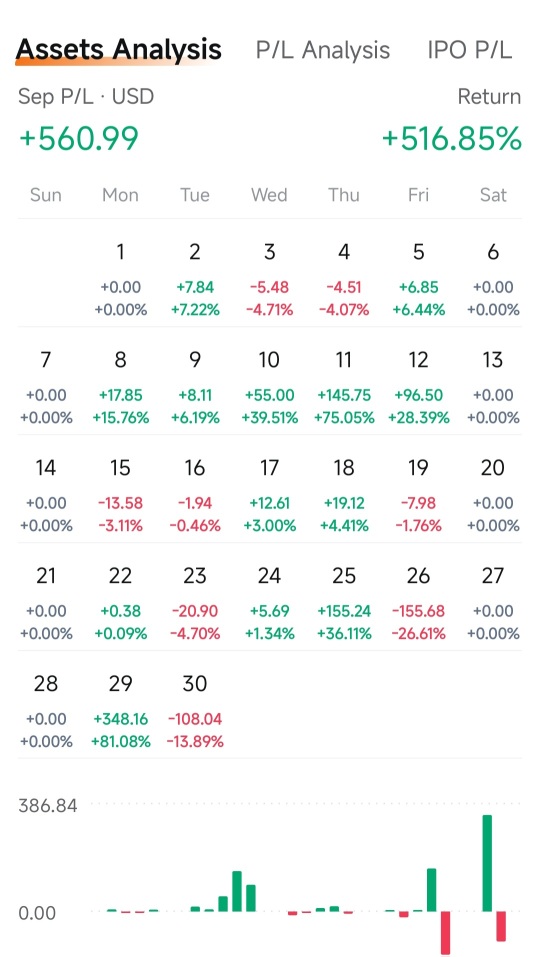Tap the +560.99 monthly P/L total
Screen dimensions: 540x957
tap(79, 139)
